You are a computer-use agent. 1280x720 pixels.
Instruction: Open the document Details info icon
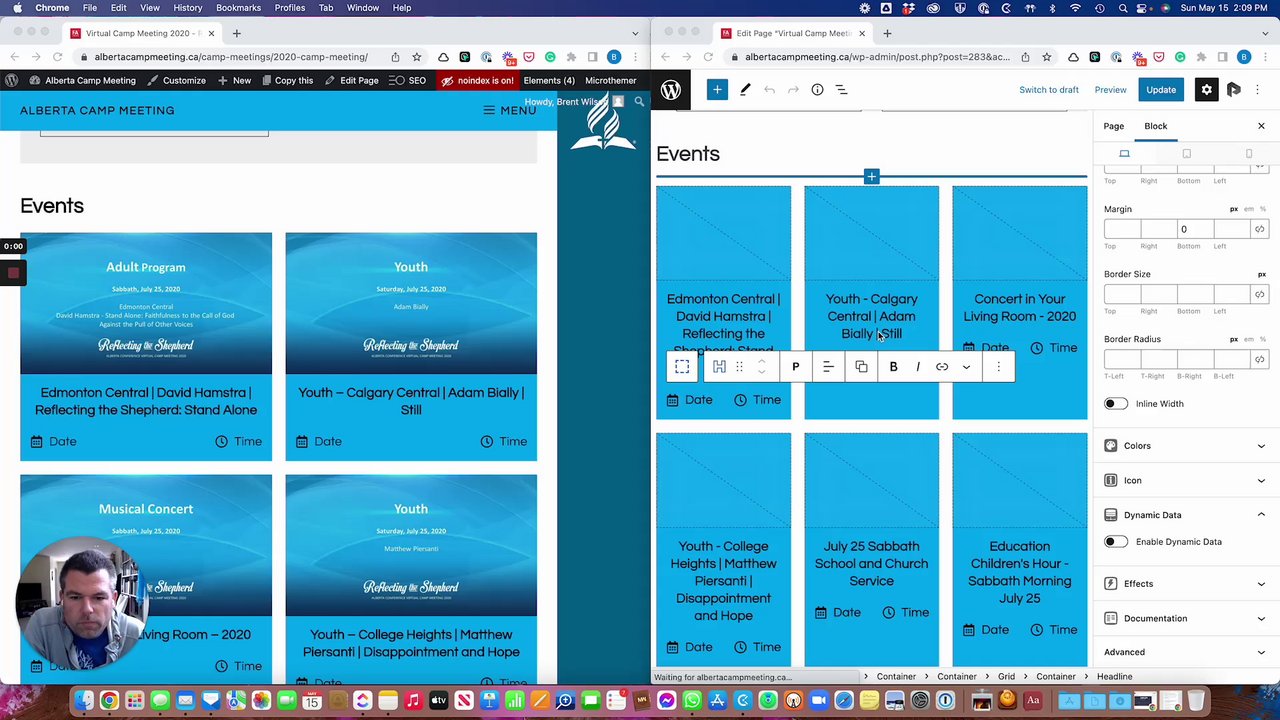(x=817, y=90)
